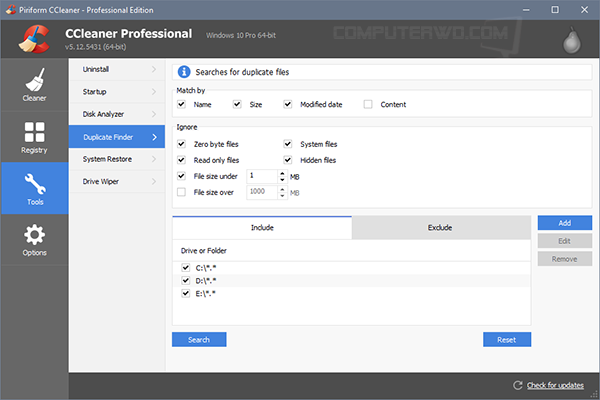Click the CCleaner title bar app icon

coord(11,10)
